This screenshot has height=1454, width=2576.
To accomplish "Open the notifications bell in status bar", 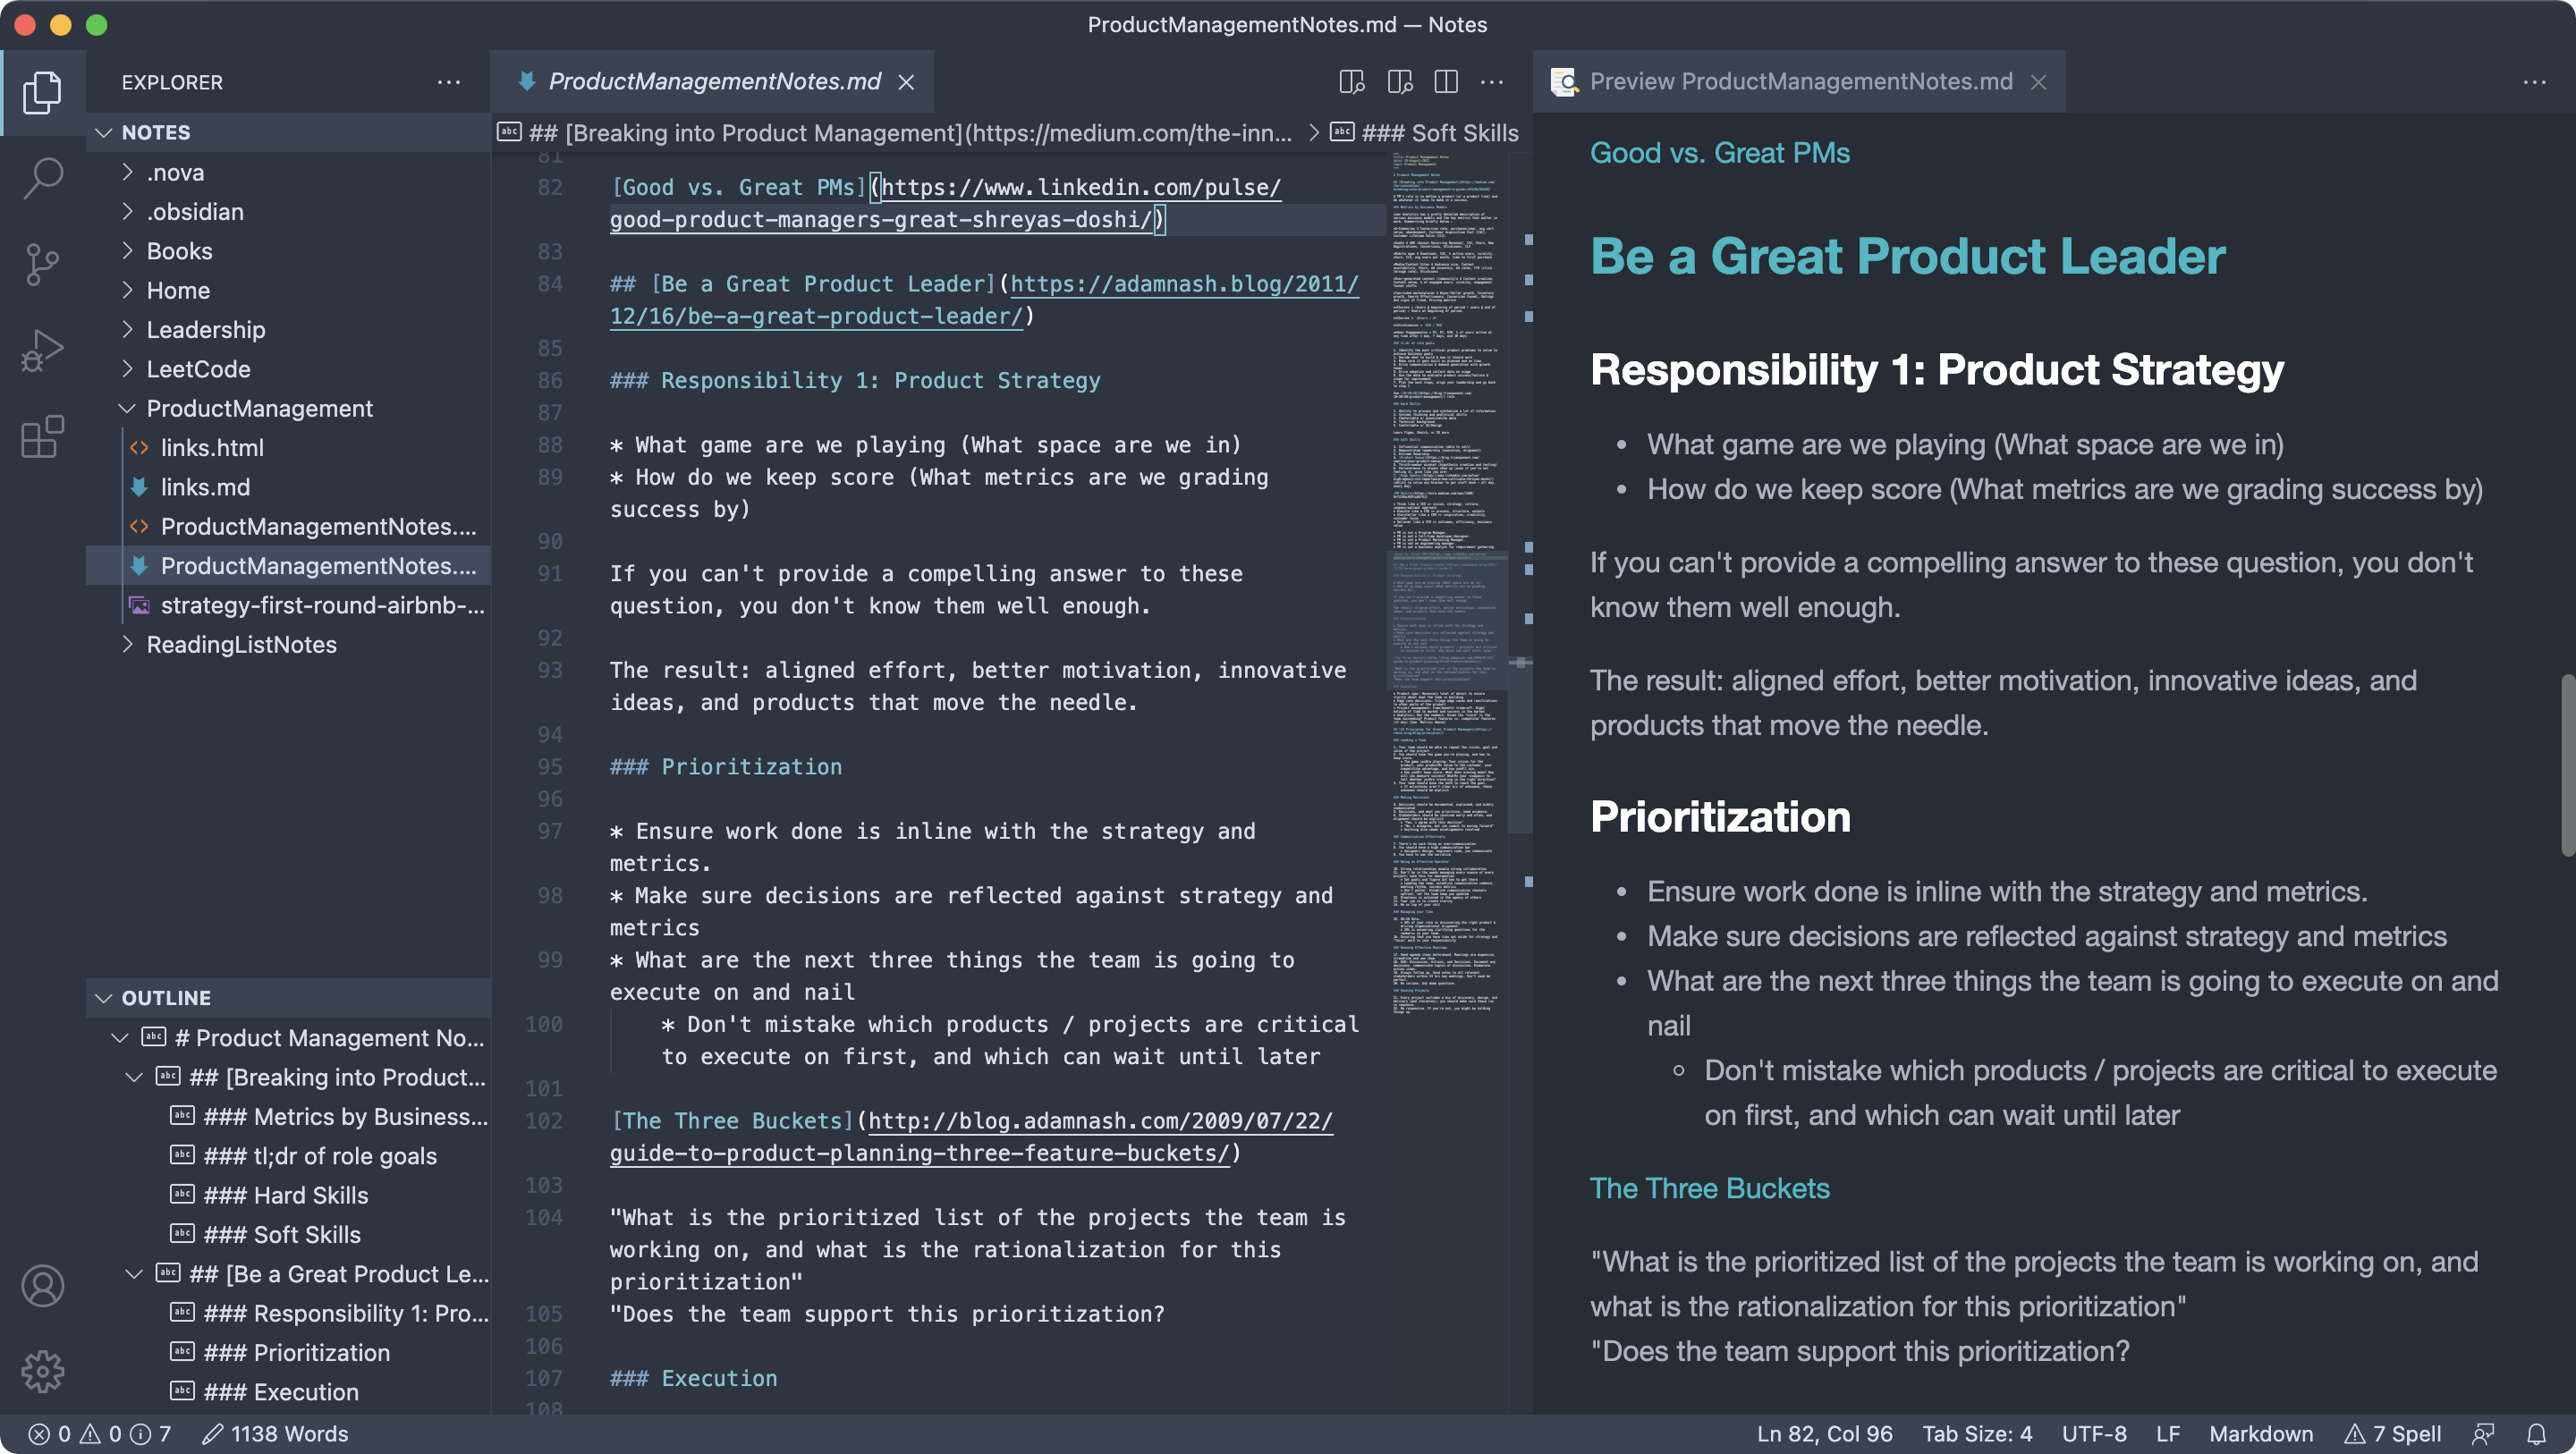I will 2535,1434.
